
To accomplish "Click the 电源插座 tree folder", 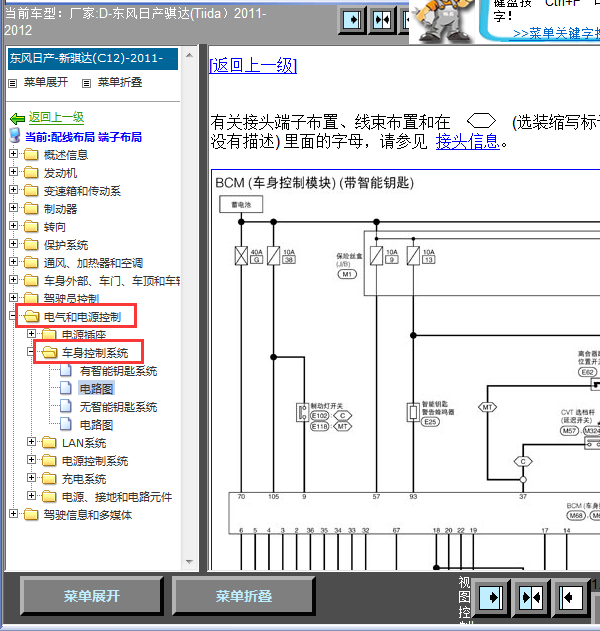I will tap(84, 335).
